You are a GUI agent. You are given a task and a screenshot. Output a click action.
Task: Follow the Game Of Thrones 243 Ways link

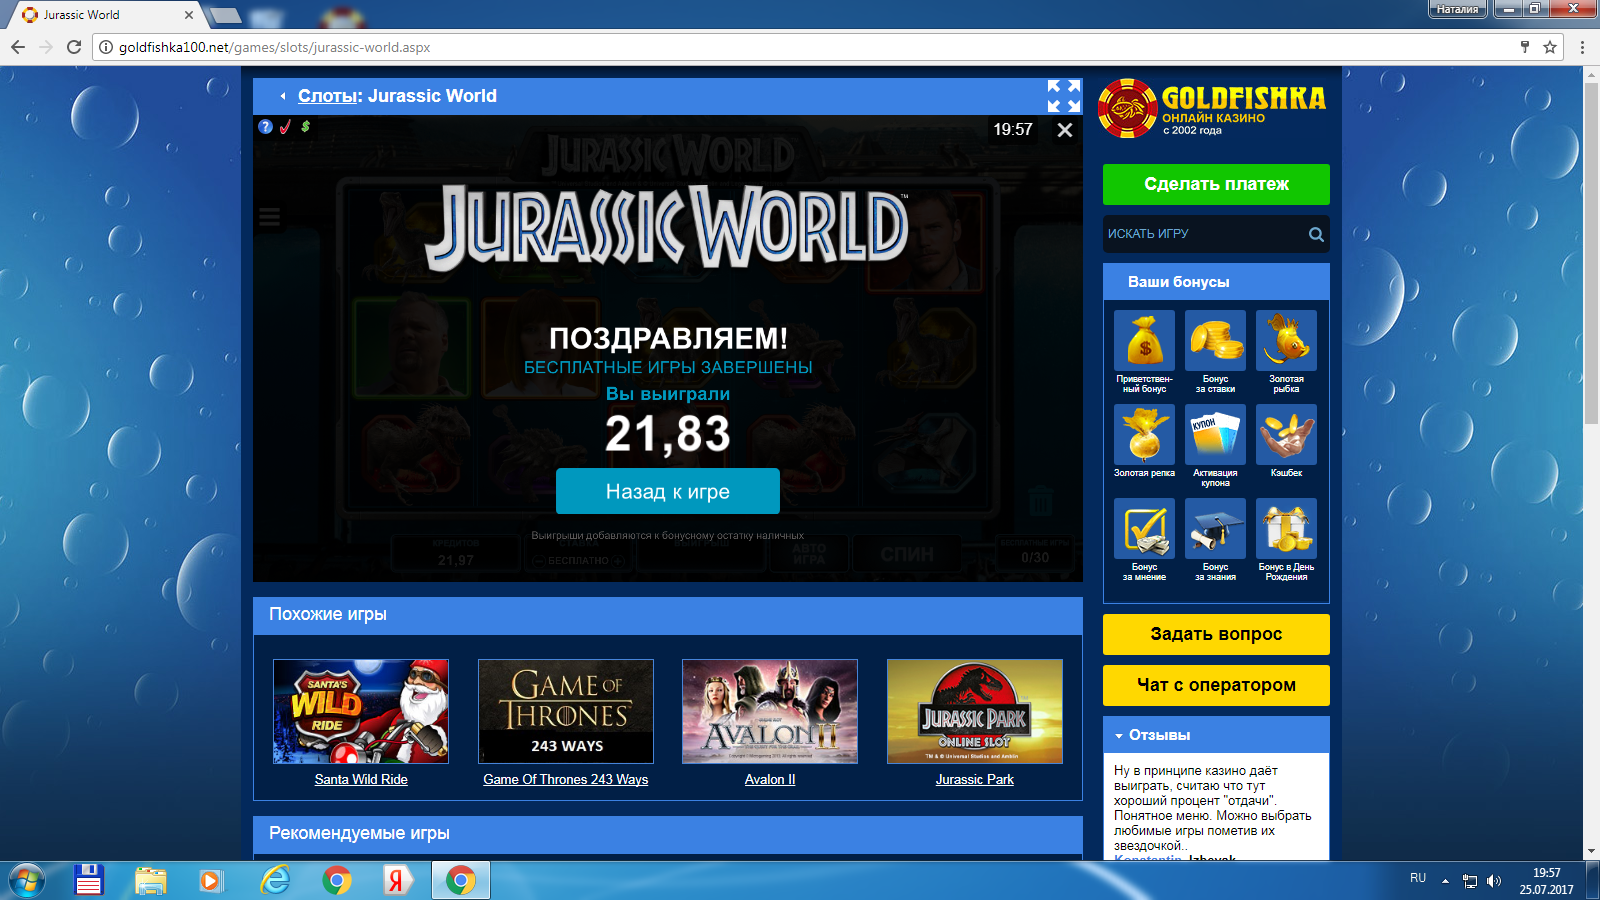pyautogui.click(x=566, y=780)
